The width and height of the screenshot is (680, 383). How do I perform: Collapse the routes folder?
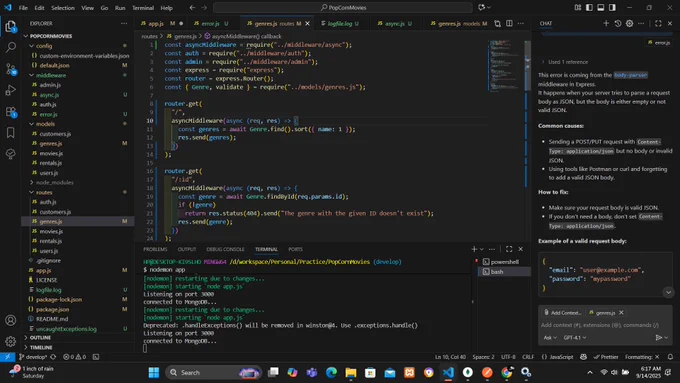[x=44, y=193]
